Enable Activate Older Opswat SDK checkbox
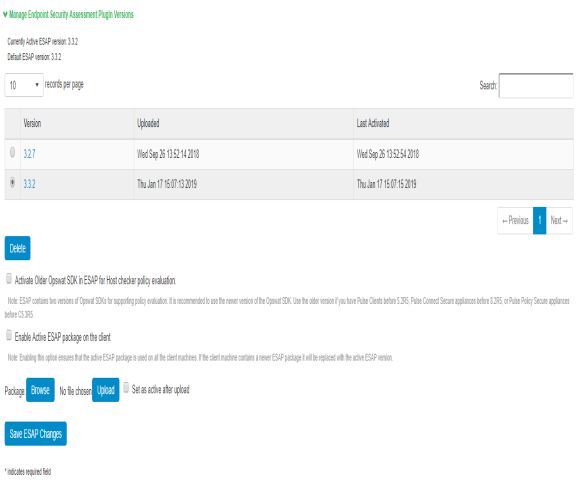 pos(9,279)
